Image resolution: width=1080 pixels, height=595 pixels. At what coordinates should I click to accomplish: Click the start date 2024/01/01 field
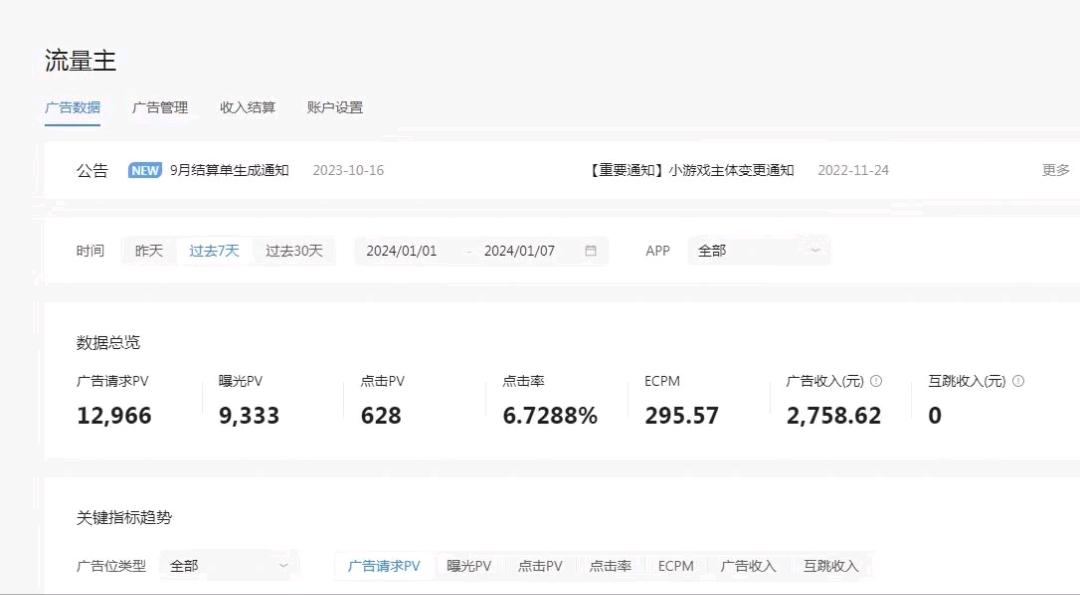pos(402,251)
